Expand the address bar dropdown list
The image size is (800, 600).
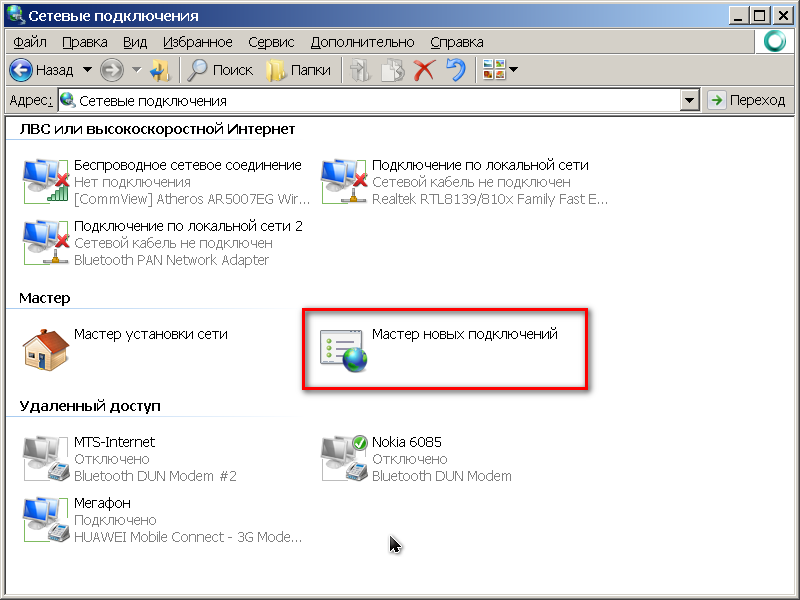(x=688, y=101)
